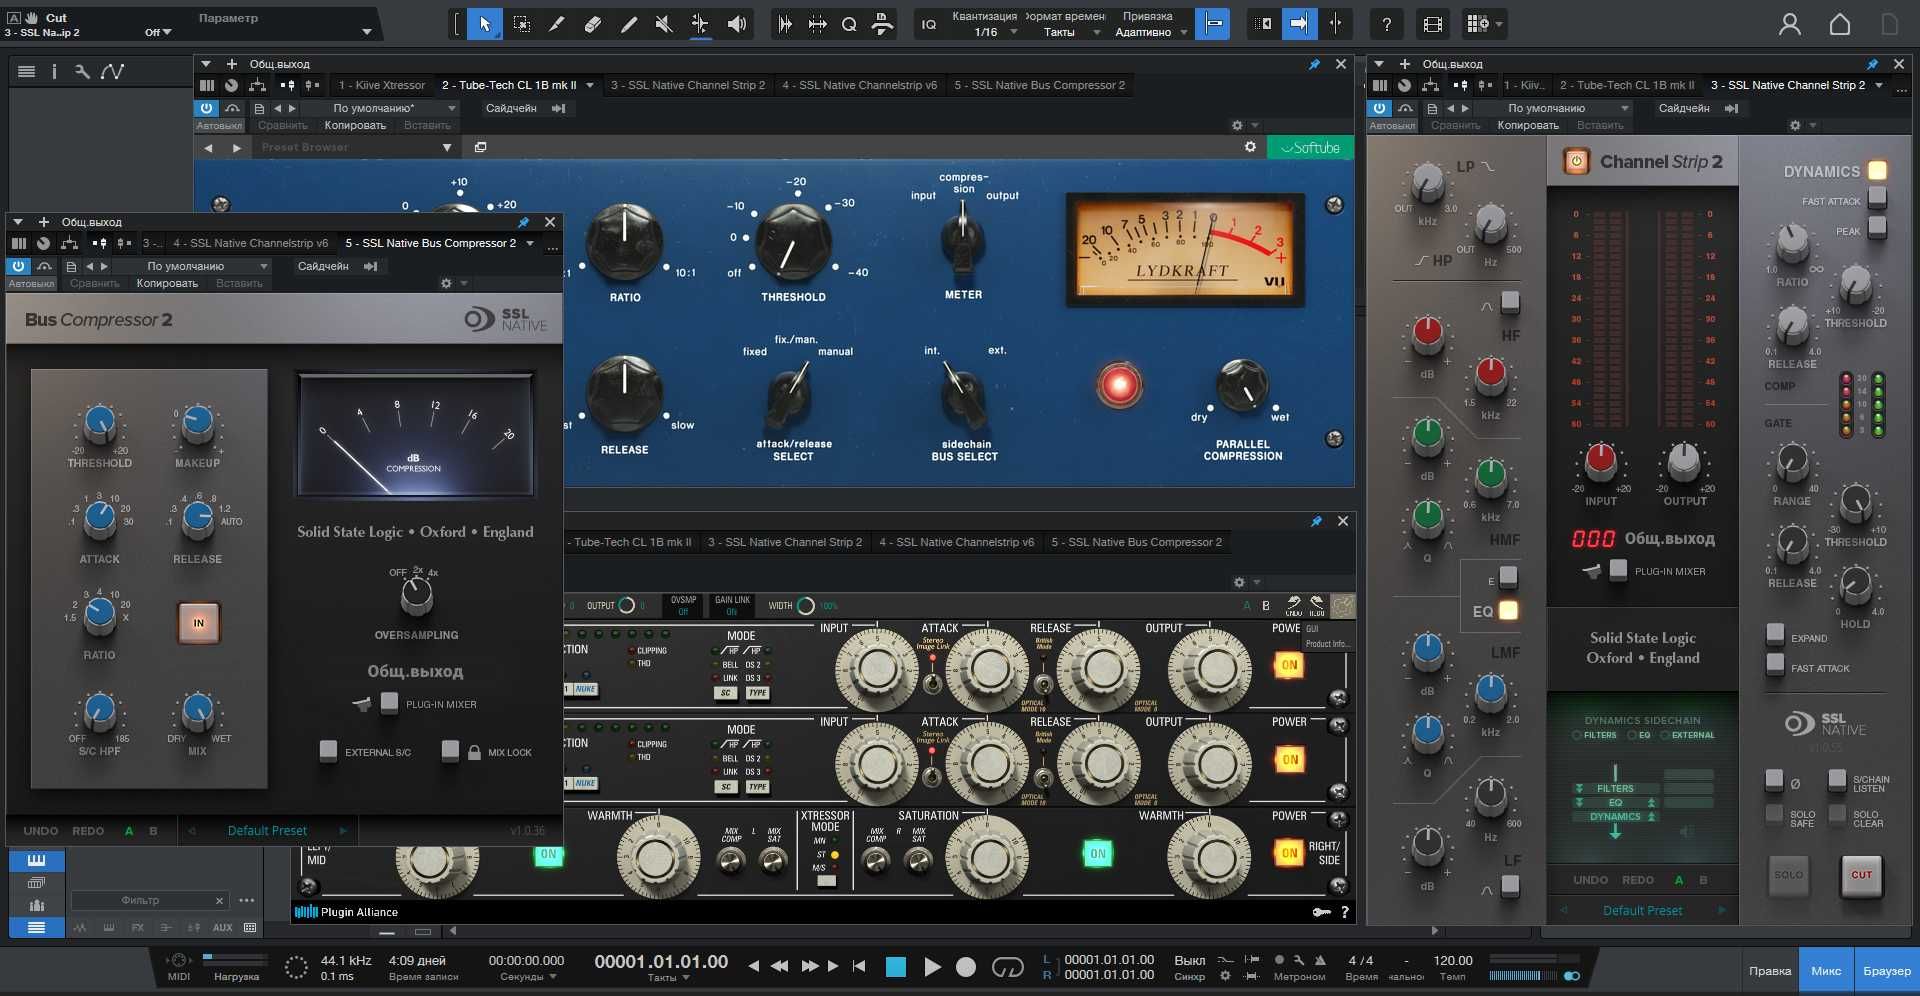
Task: Enable EXTERNAL S/C checkbox
Action: tap(328, 751)
